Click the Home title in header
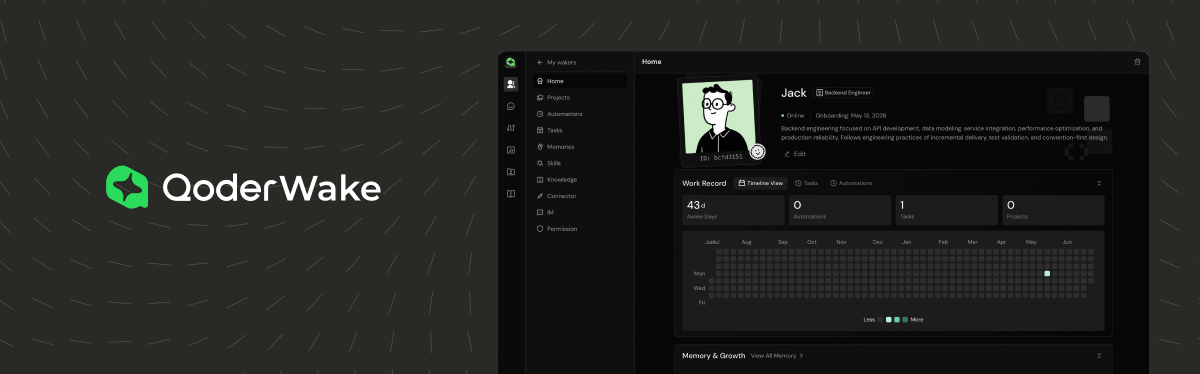This screenshot has height=374, width=1200. [651, 62]
